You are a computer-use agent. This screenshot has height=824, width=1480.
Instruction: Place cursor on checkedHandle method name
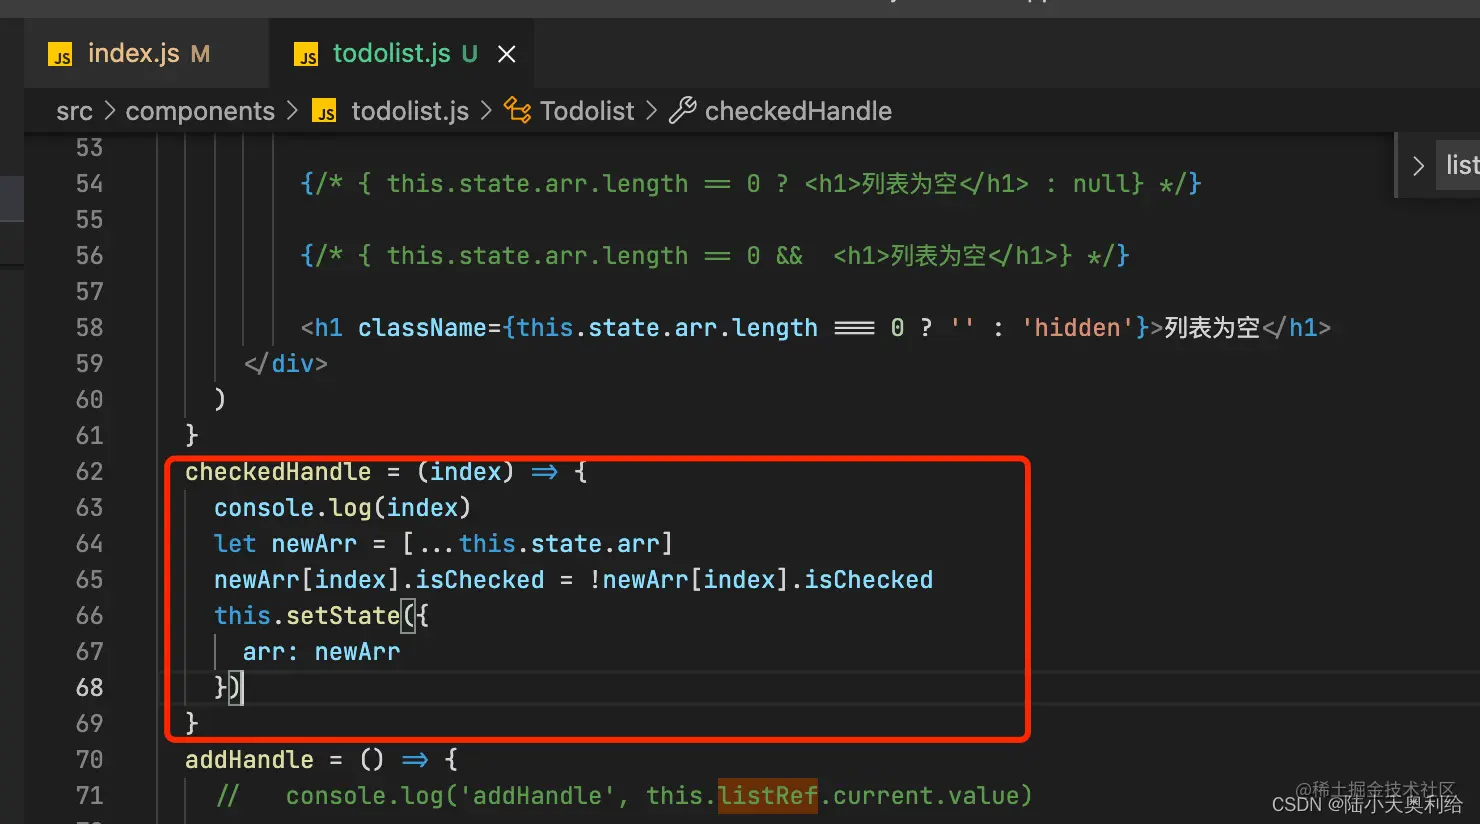point(278,471)
